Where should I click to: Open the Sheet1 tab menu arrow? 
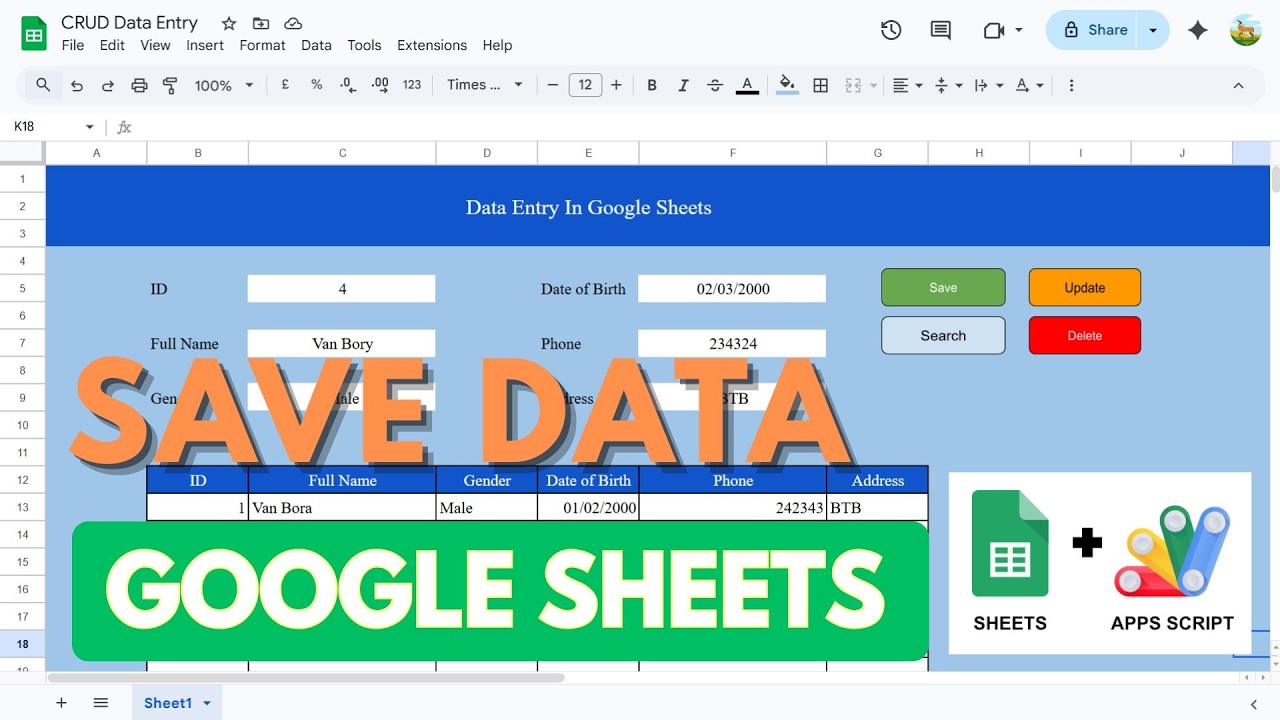tap(207, 703)
